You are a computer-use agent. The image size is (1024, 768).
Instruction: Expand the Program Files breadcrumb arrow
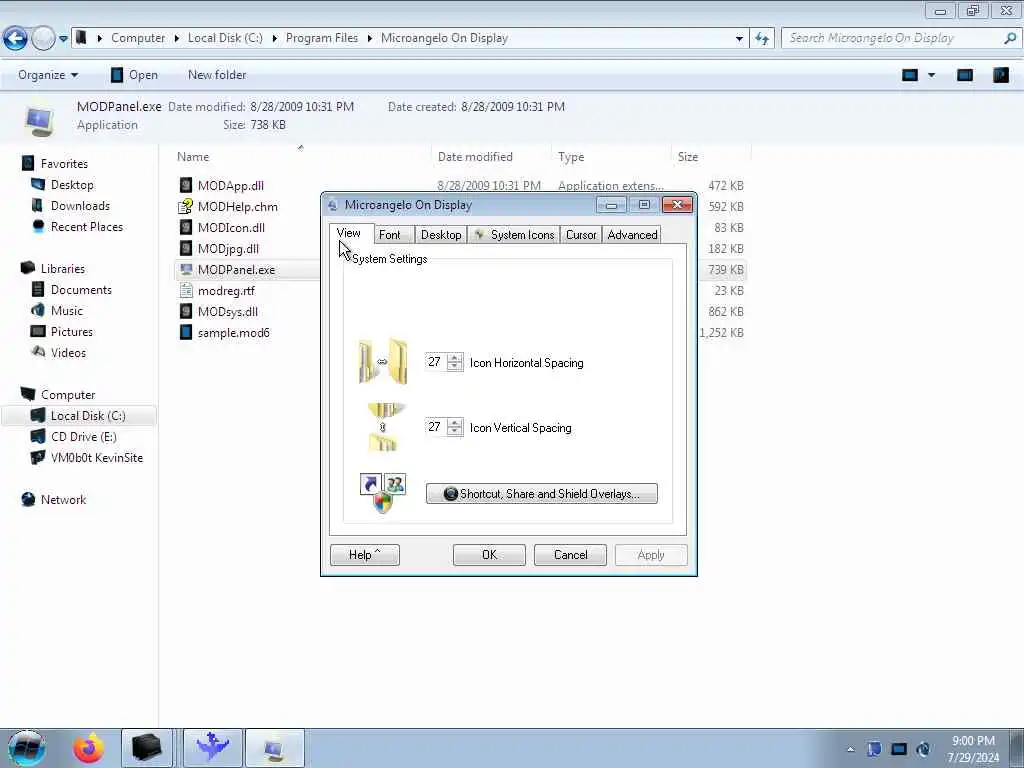[x=370, y=39]
